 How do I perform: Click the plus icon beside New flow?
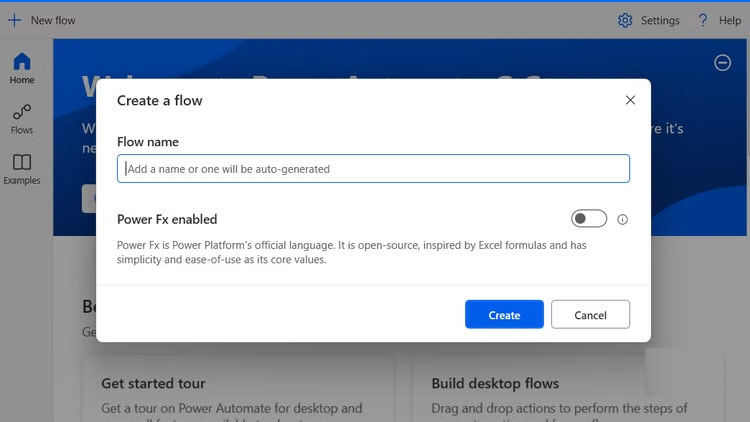pyautogui.click(x=14, y=20)
